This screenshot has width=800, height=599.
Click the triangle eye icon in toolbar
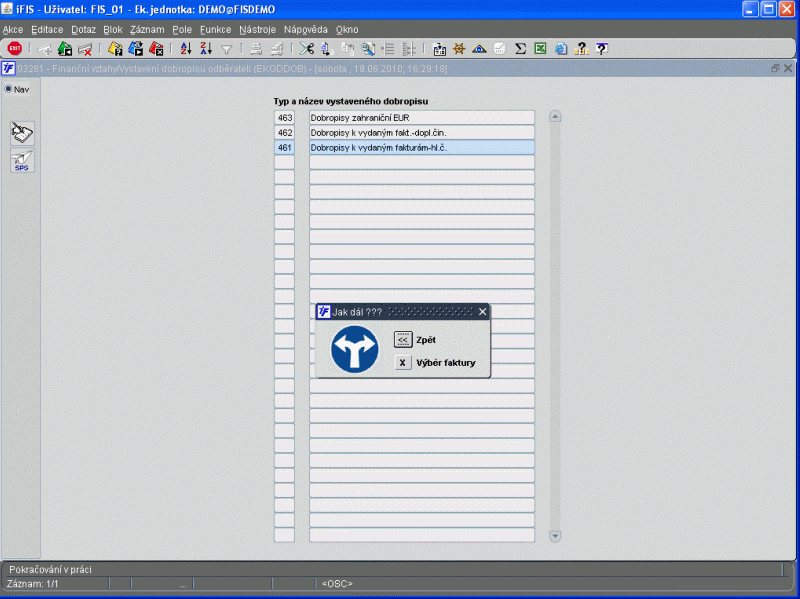[479, 49]
